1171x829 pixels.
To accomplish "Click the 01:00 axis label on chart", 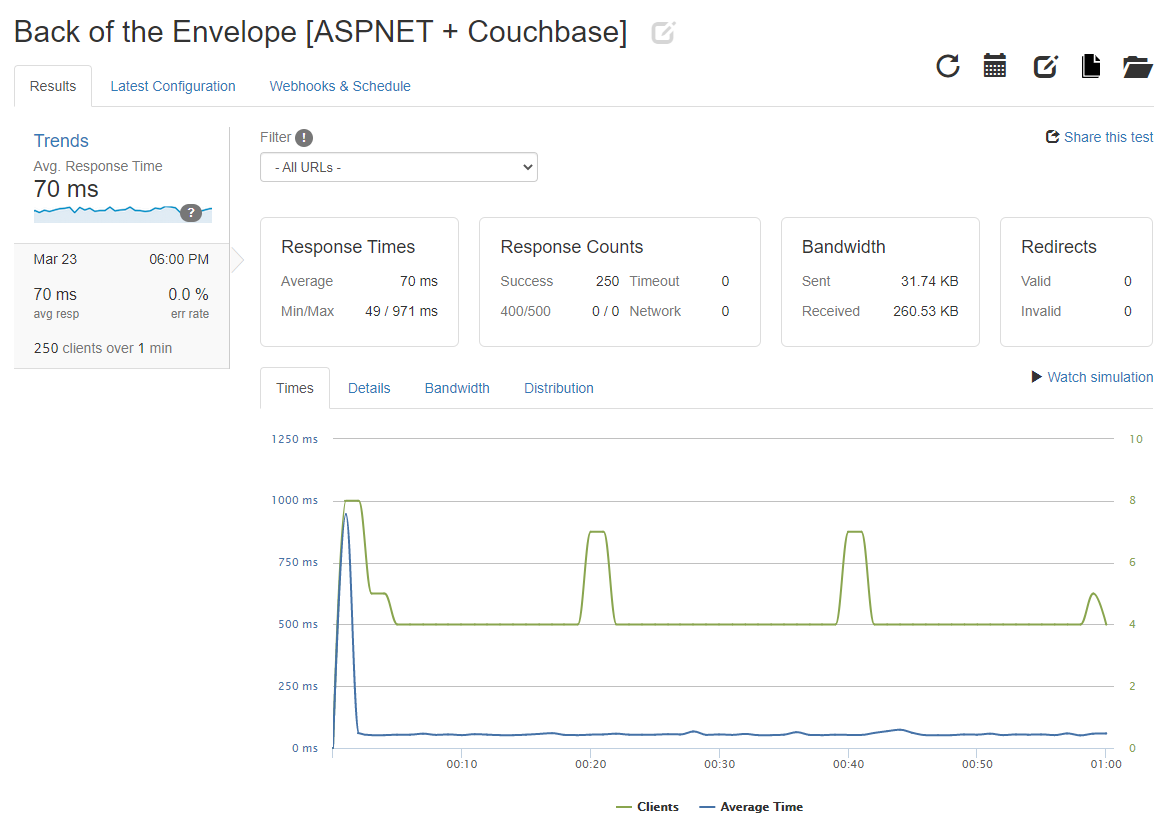I will coord(1106,764).
